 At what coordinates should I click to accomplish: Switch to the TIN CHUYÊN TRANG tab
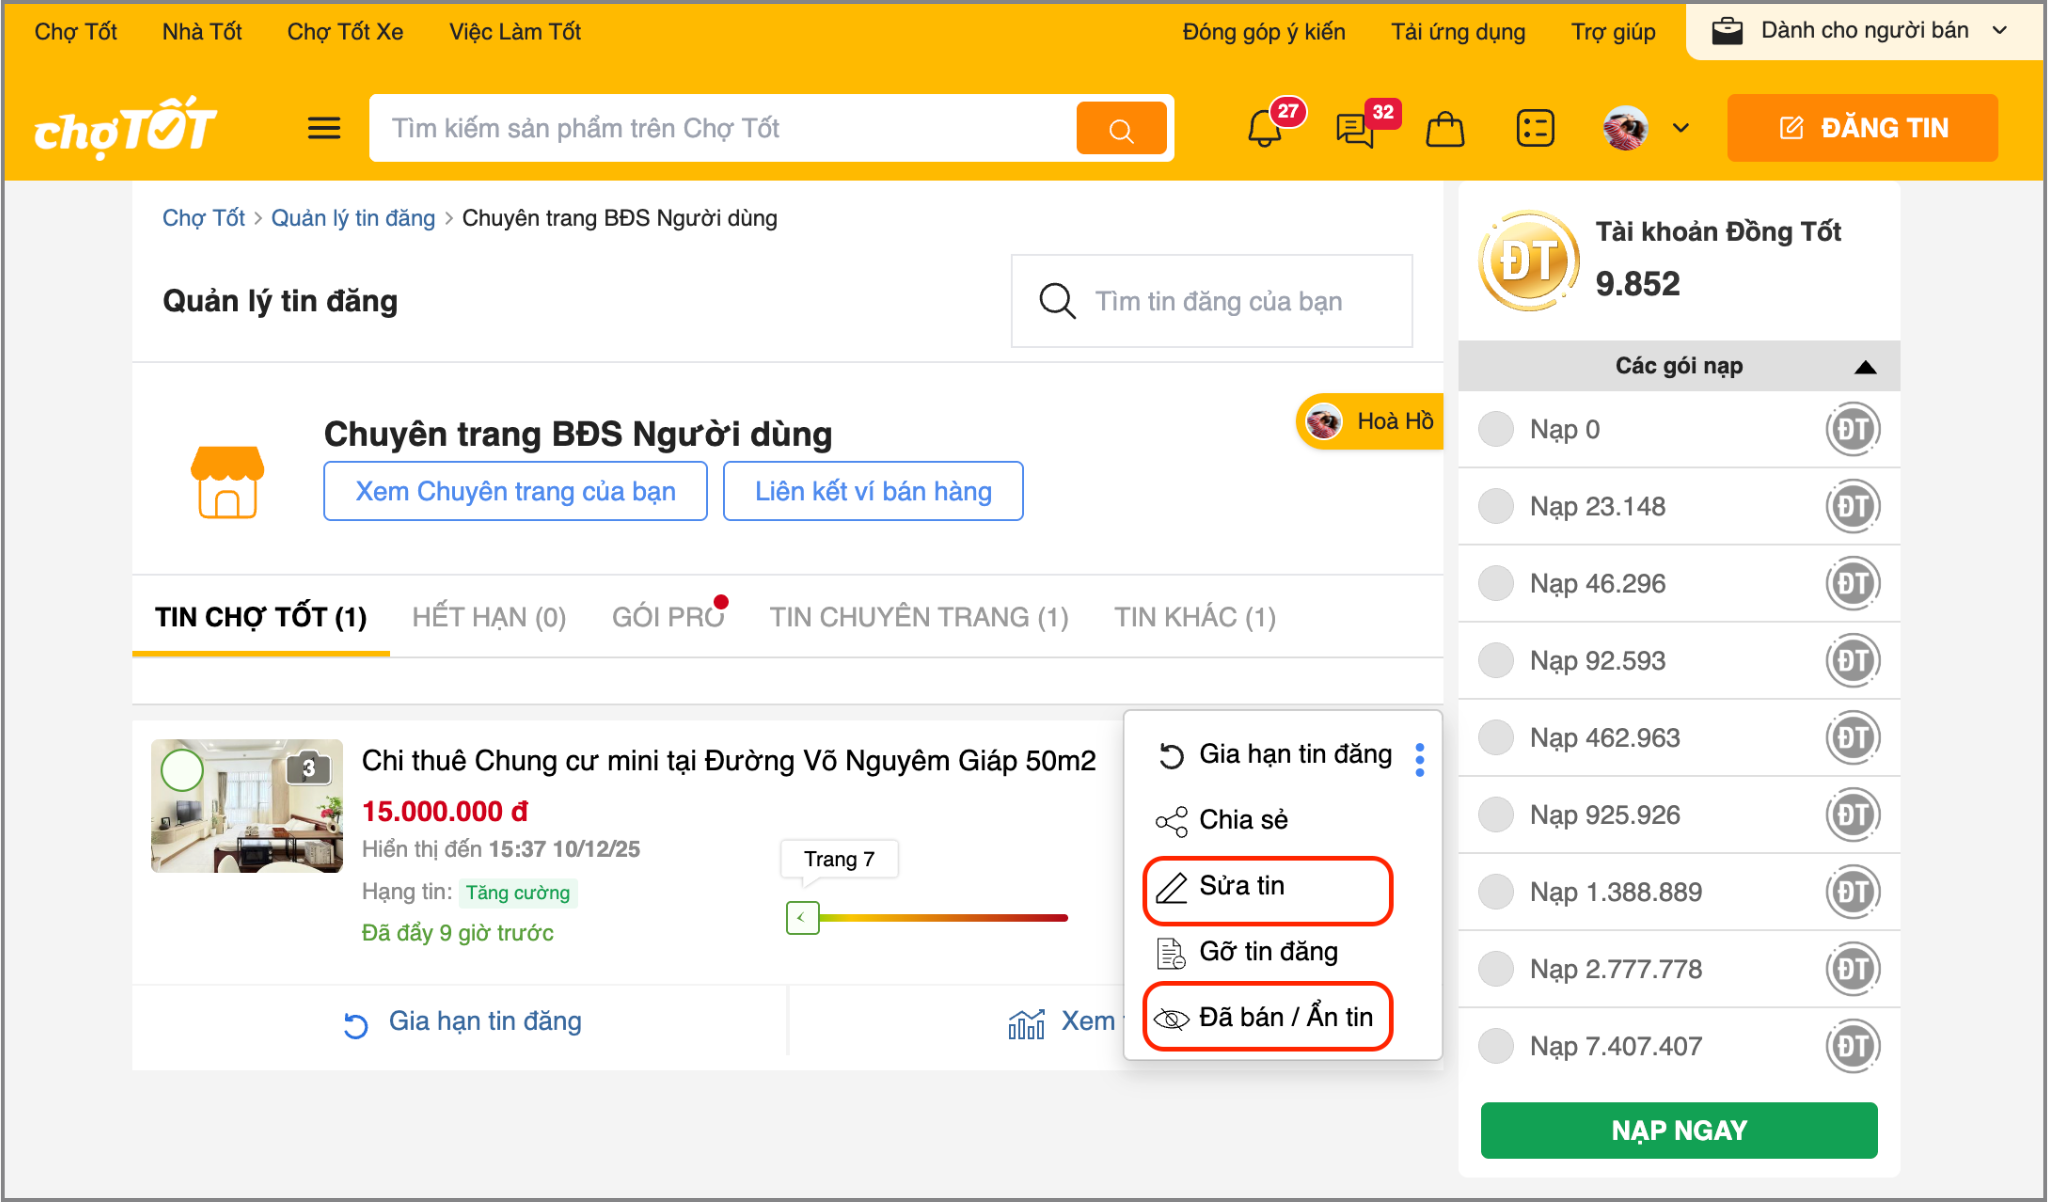[x=918, y=617]
